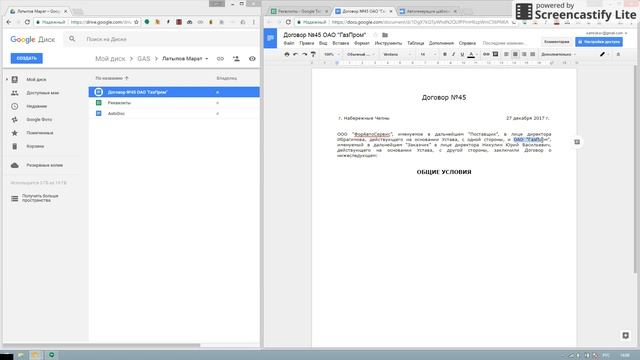This screenshot has width=640, height=360.
Task: Open the Инструменты menu in Docs
Action: [x=388, y=43]
